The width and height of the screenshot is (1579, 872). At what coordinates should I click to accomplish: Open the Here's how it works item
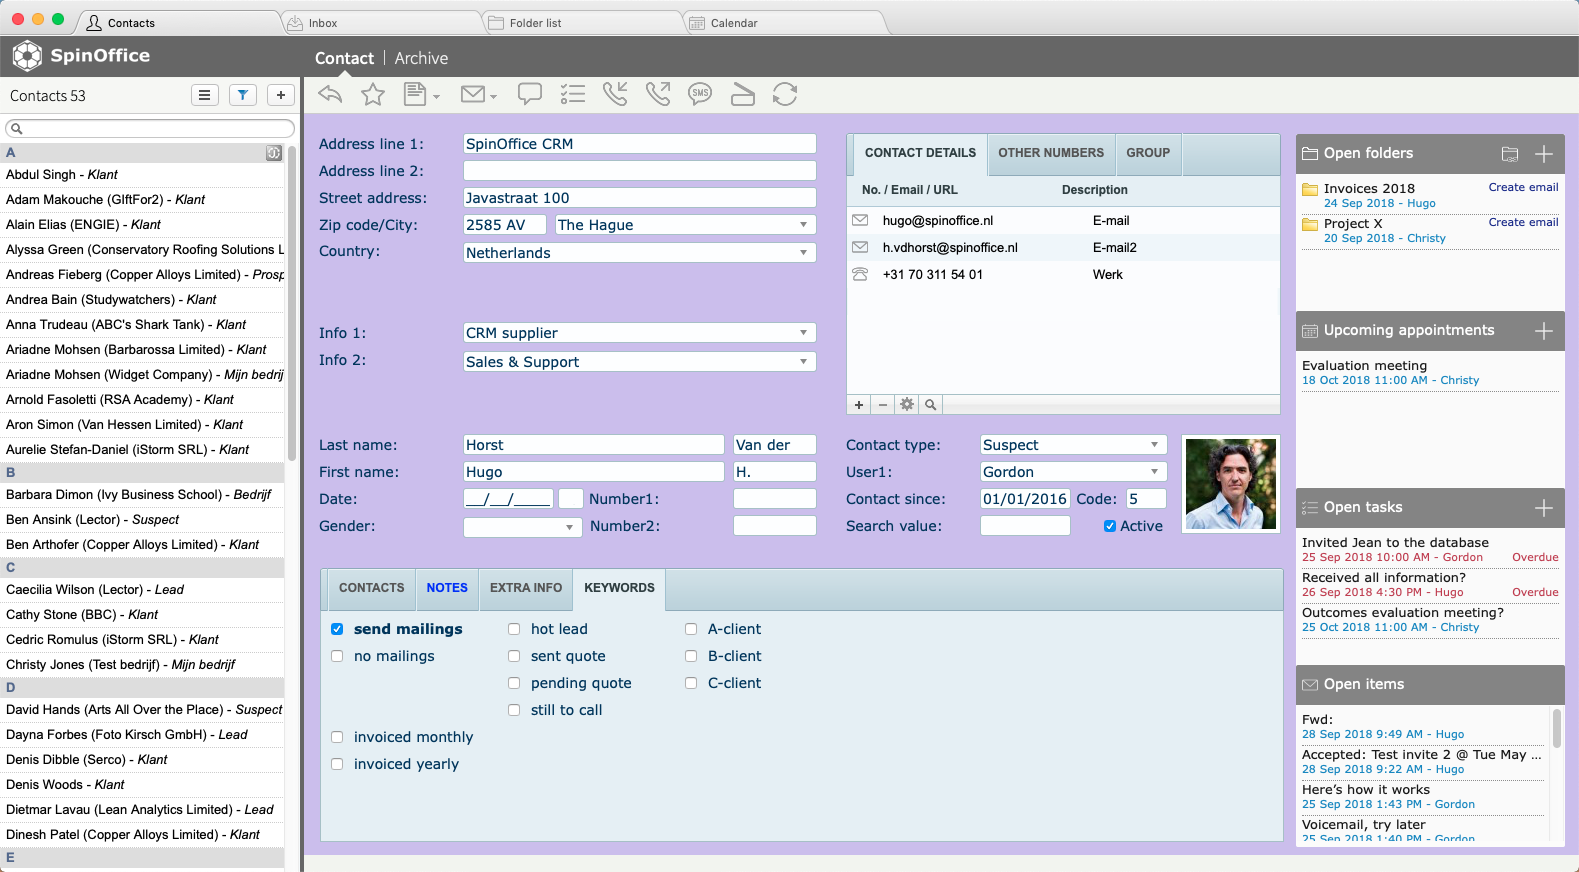(x=1424, y=796)
